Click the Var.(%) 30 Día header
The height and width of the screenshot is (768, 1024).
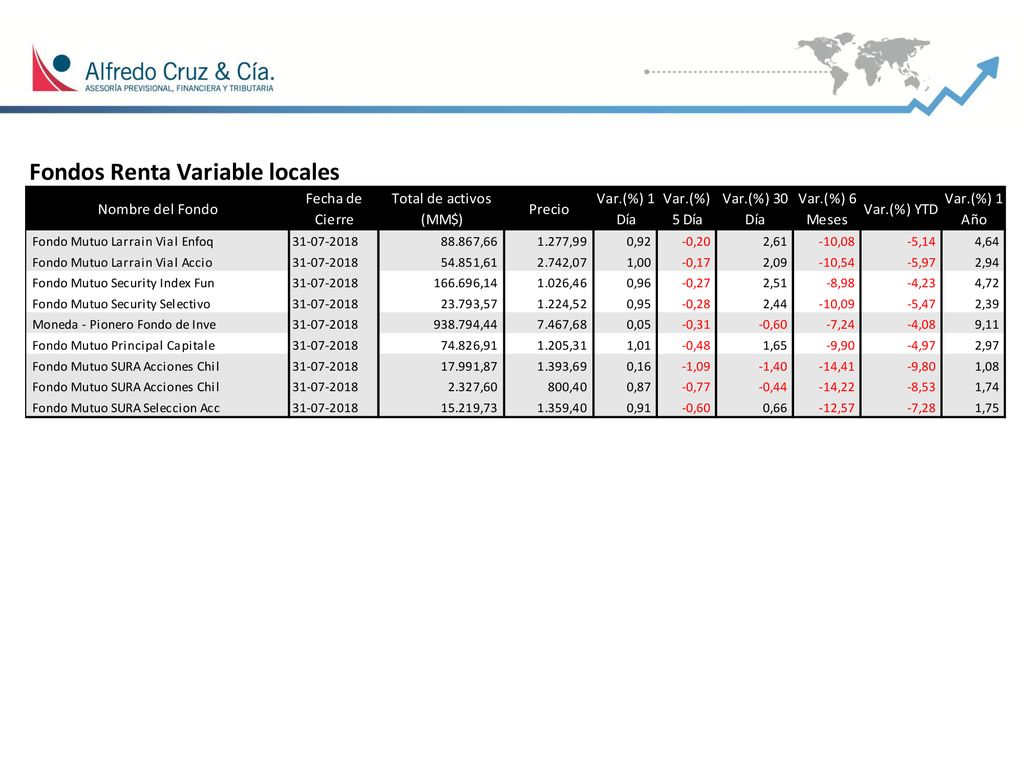tap(755, 209)
